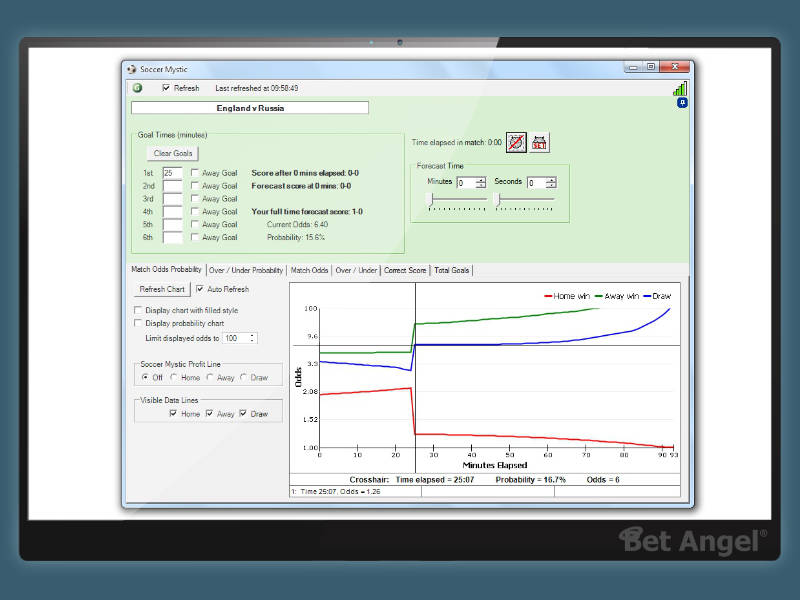
Task: Click the Forecast Time Seconds spinner arrows
Action: pyautogui.click(x=551, y=182)
